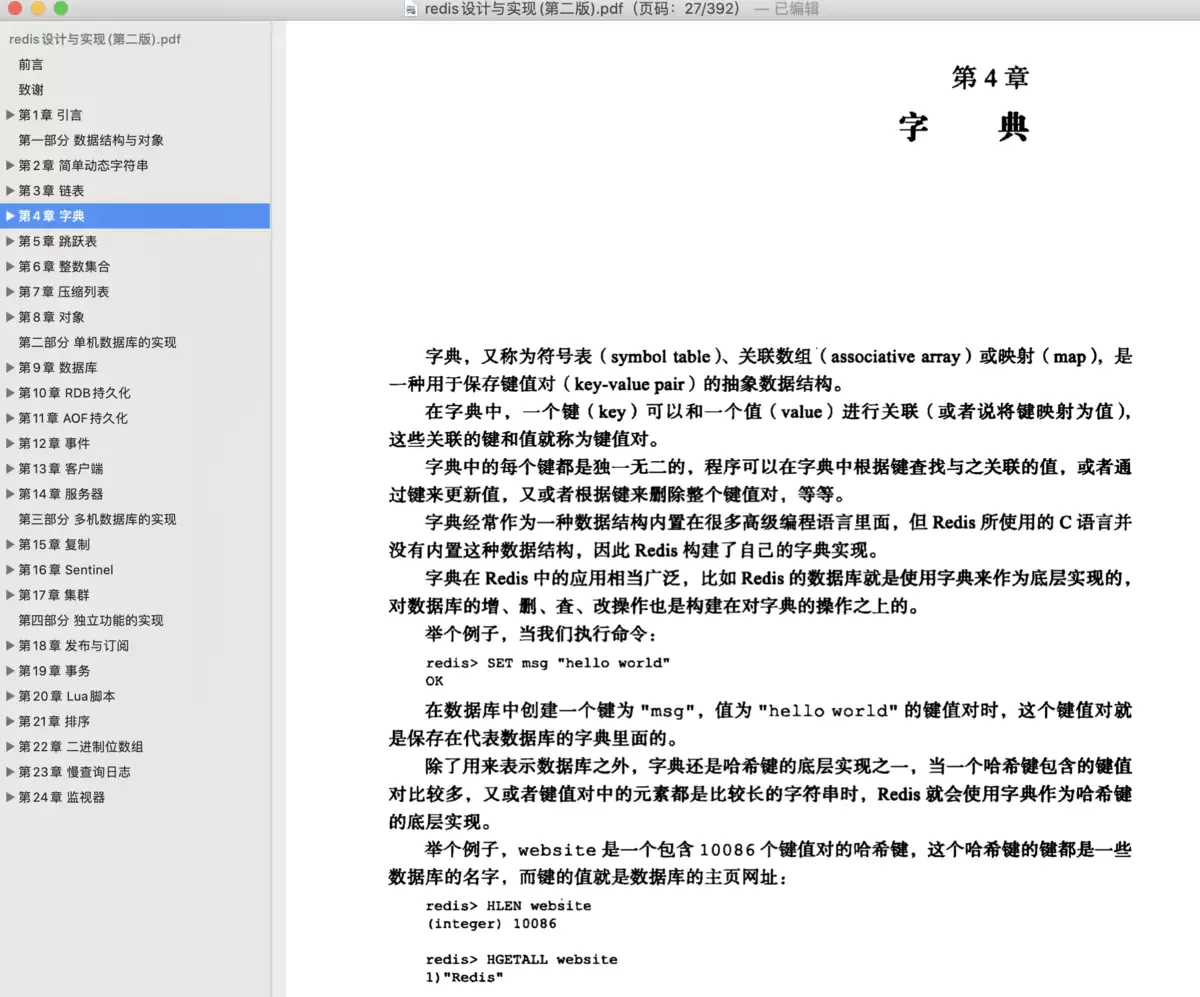Select the 第12章 事件 chapter label
The image size is (1200, 997).
[54, 443]
